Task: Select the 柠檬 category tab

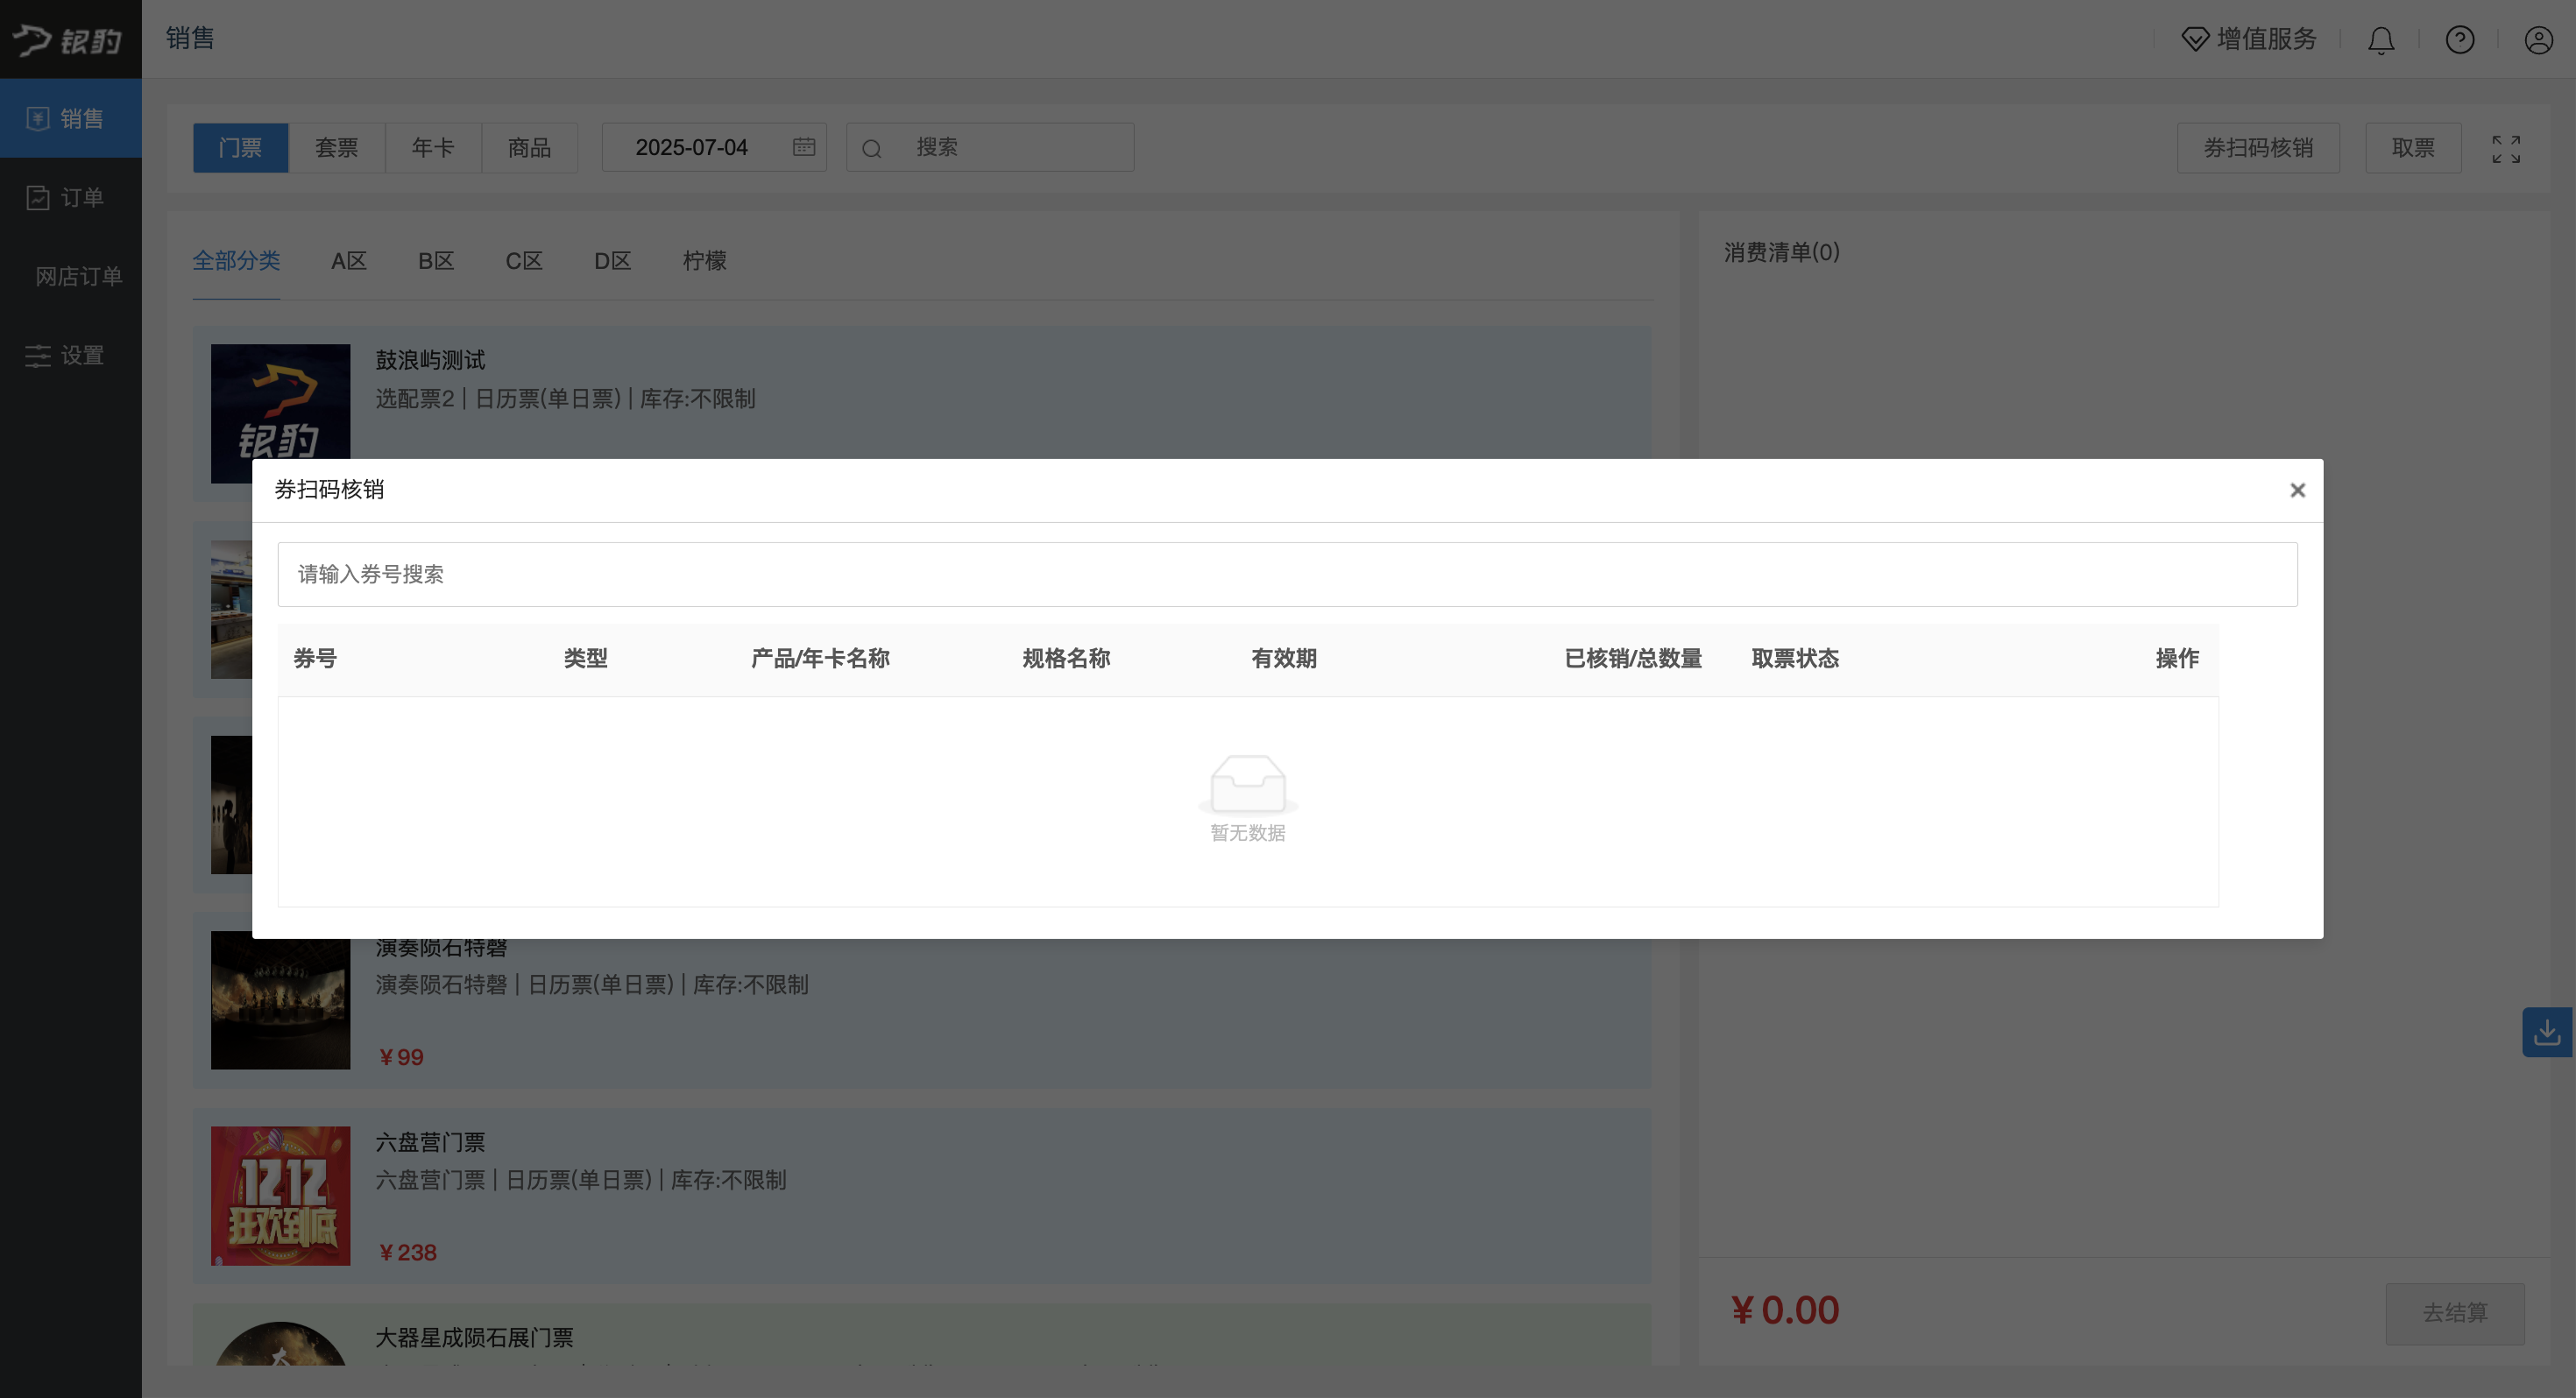Action: tap(704, 260)
